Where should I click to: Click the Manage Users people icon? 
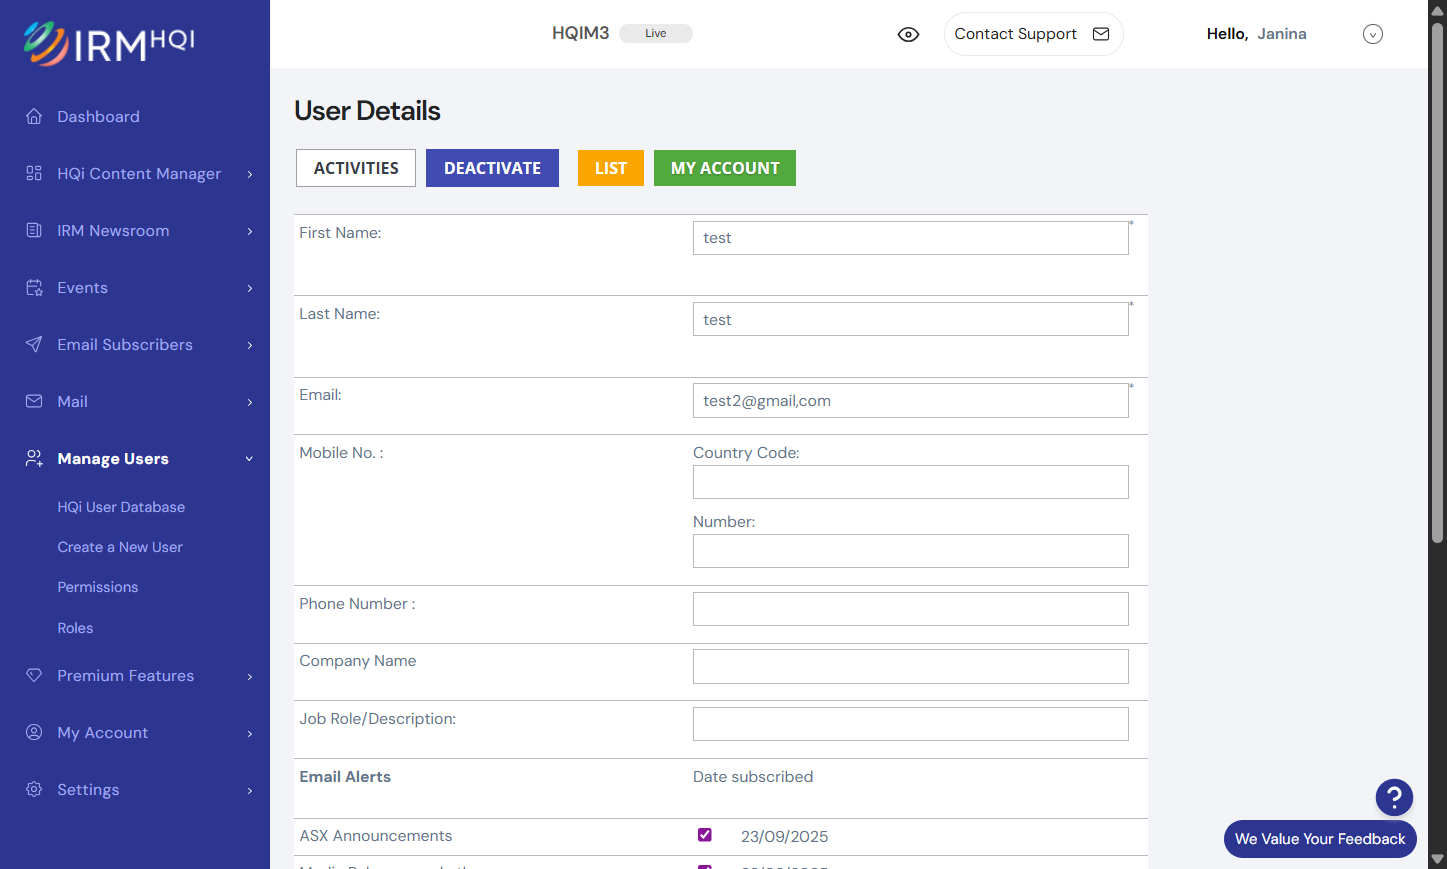pos(34,458)
